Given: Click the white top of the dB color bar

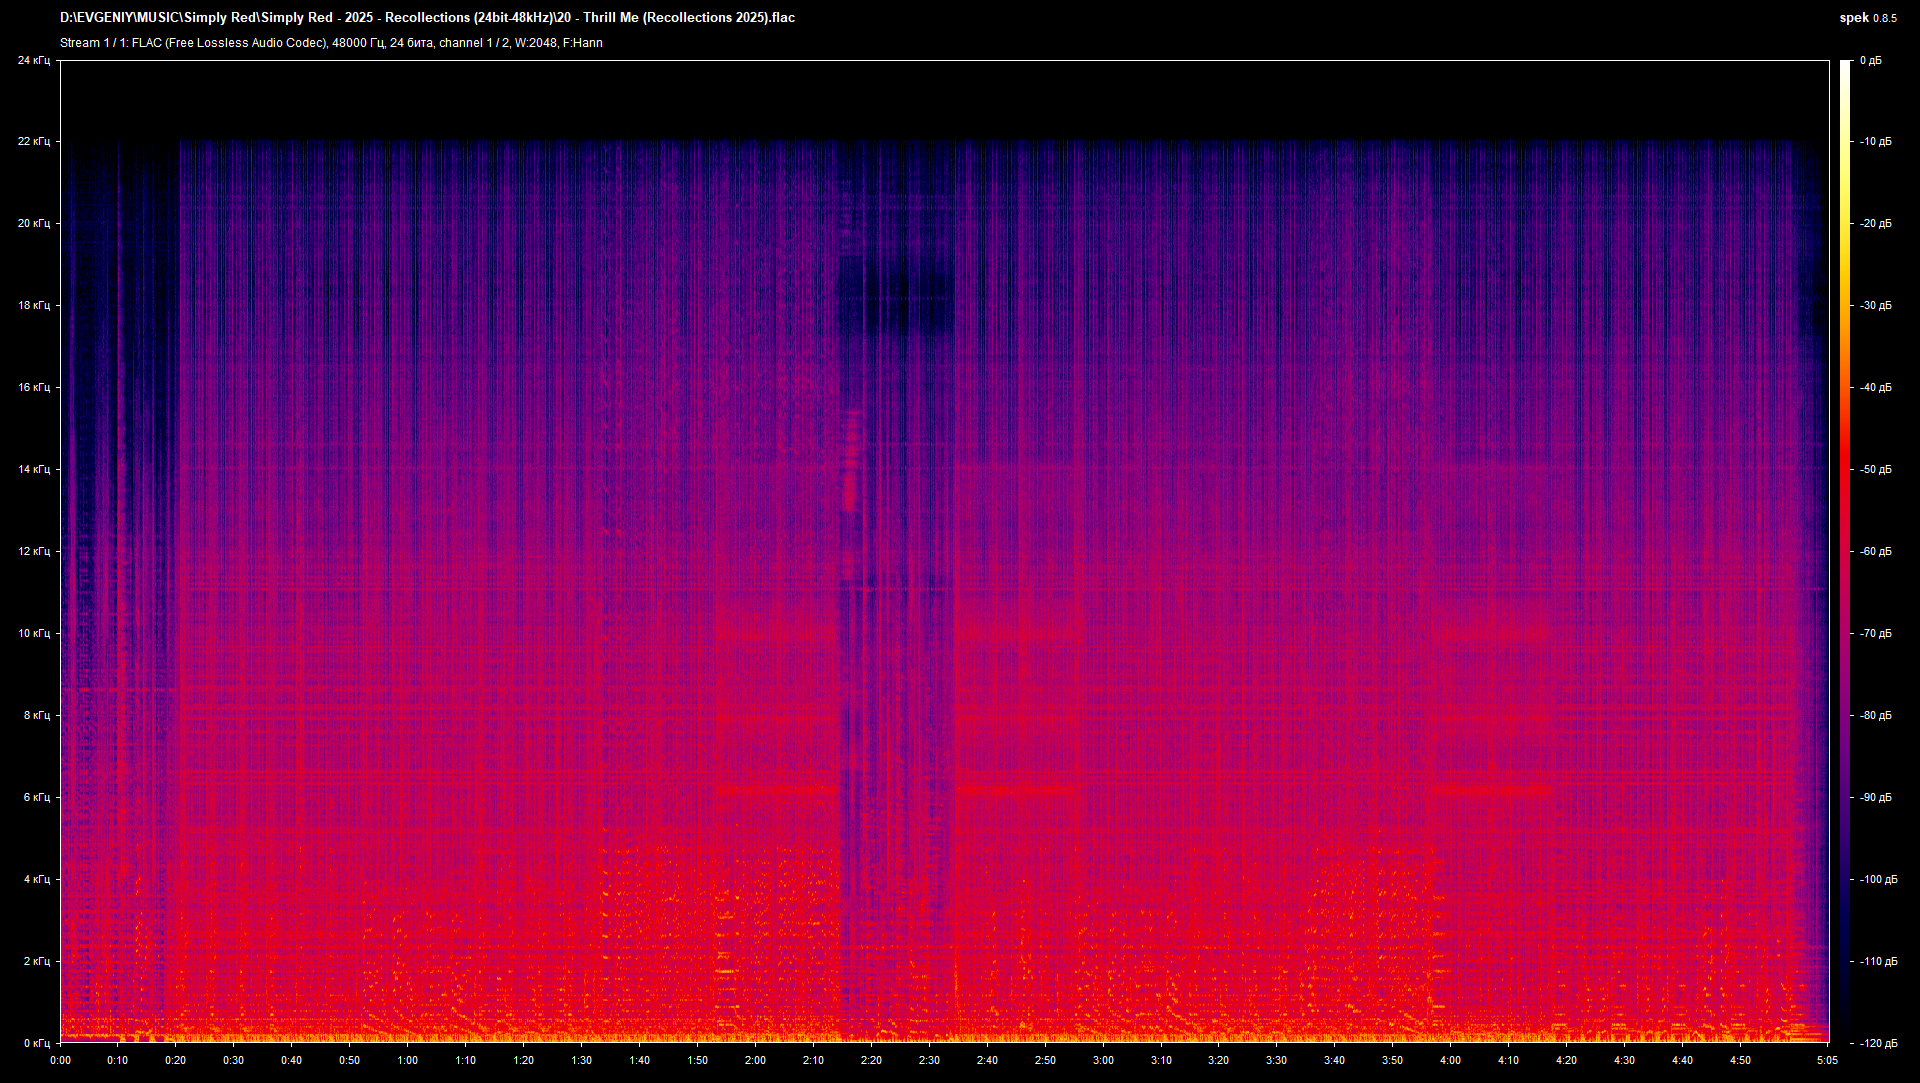Looking at the screenshot, I should (x=1845, y=66).
